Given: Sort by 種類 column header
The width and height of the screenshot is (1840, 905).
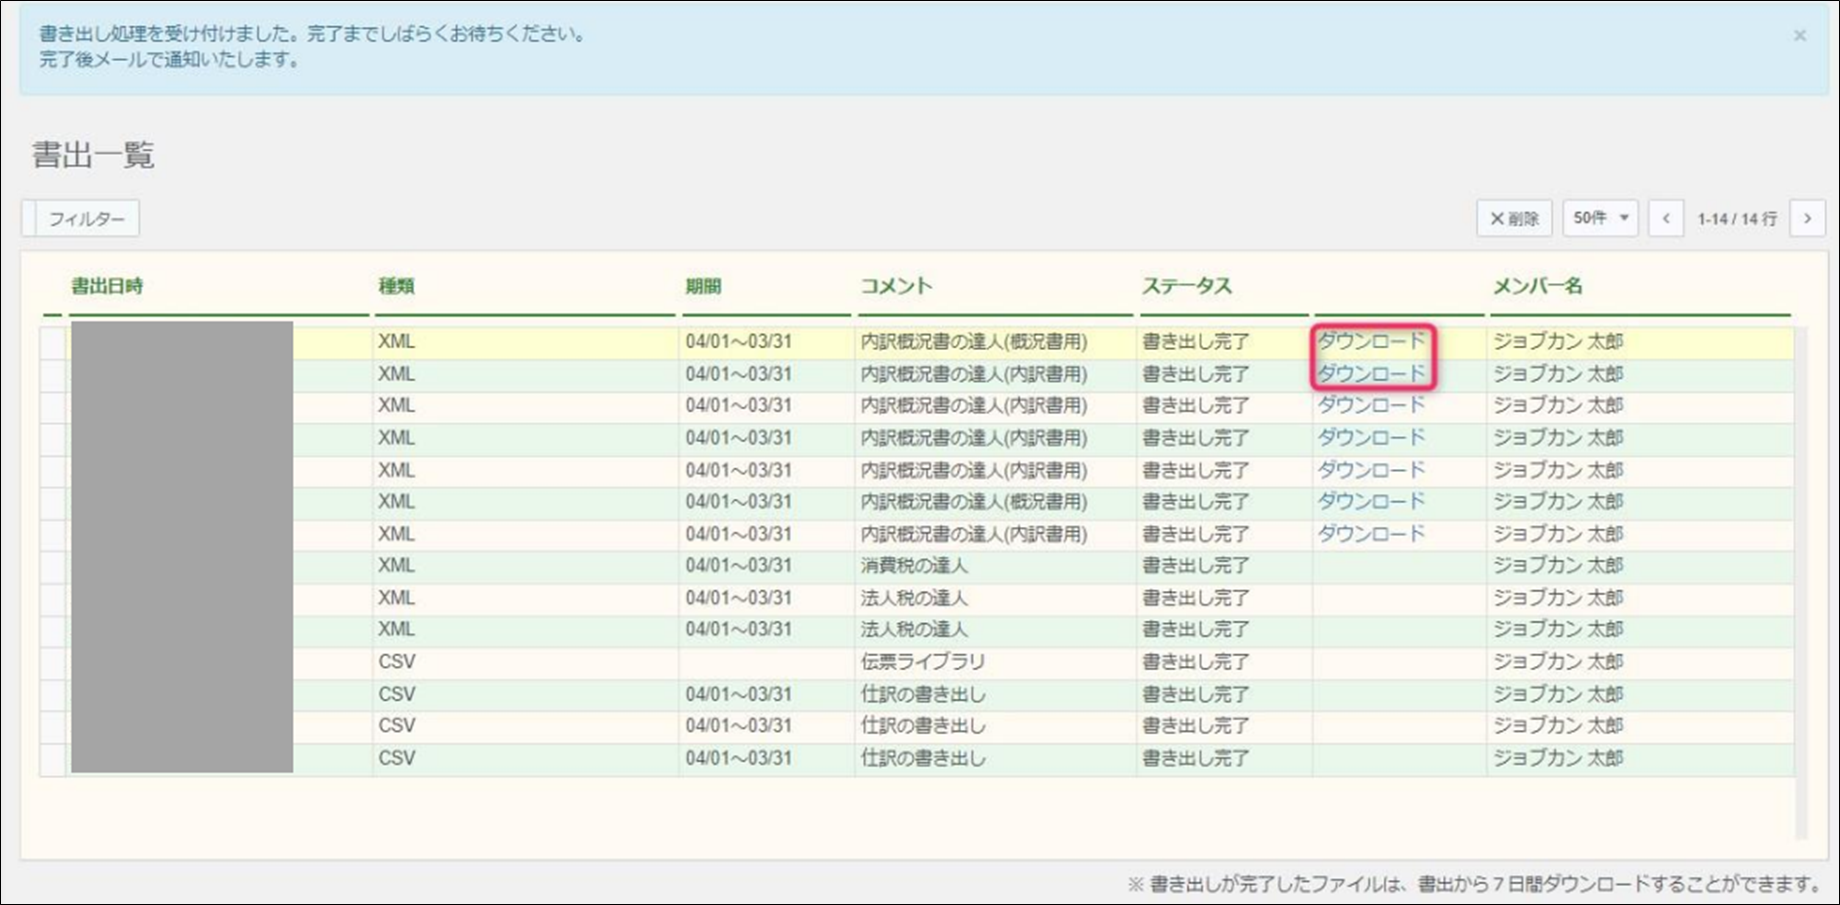Looking at the screenshot, I should click(x=396, y=286).
